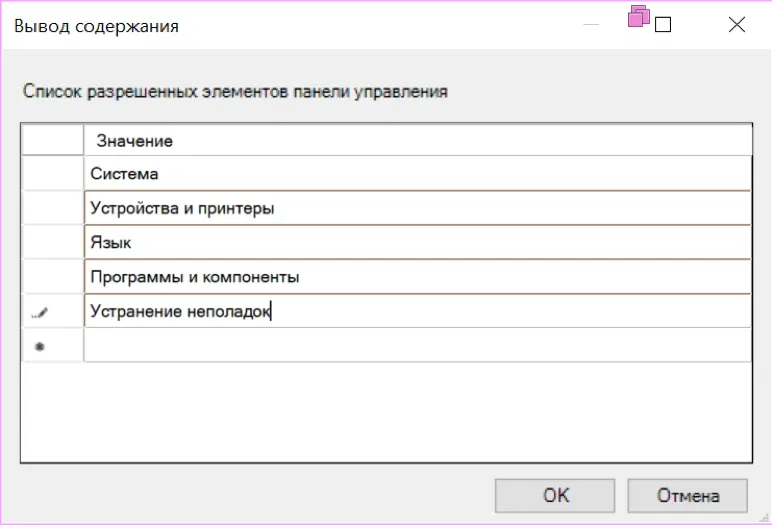772x525 pixels.
Task: Select the Система row via its row header
Action: pos(52,174)
